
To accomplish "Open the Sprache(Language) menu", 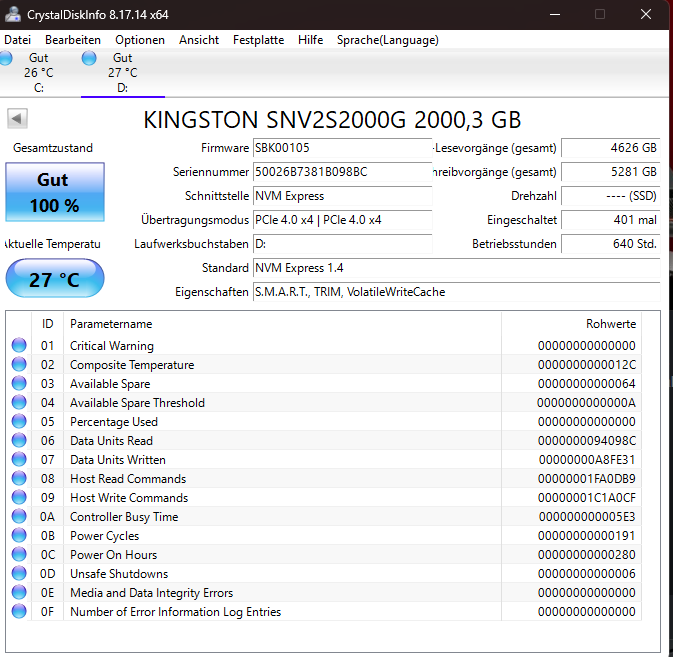I will coord(388,40).
